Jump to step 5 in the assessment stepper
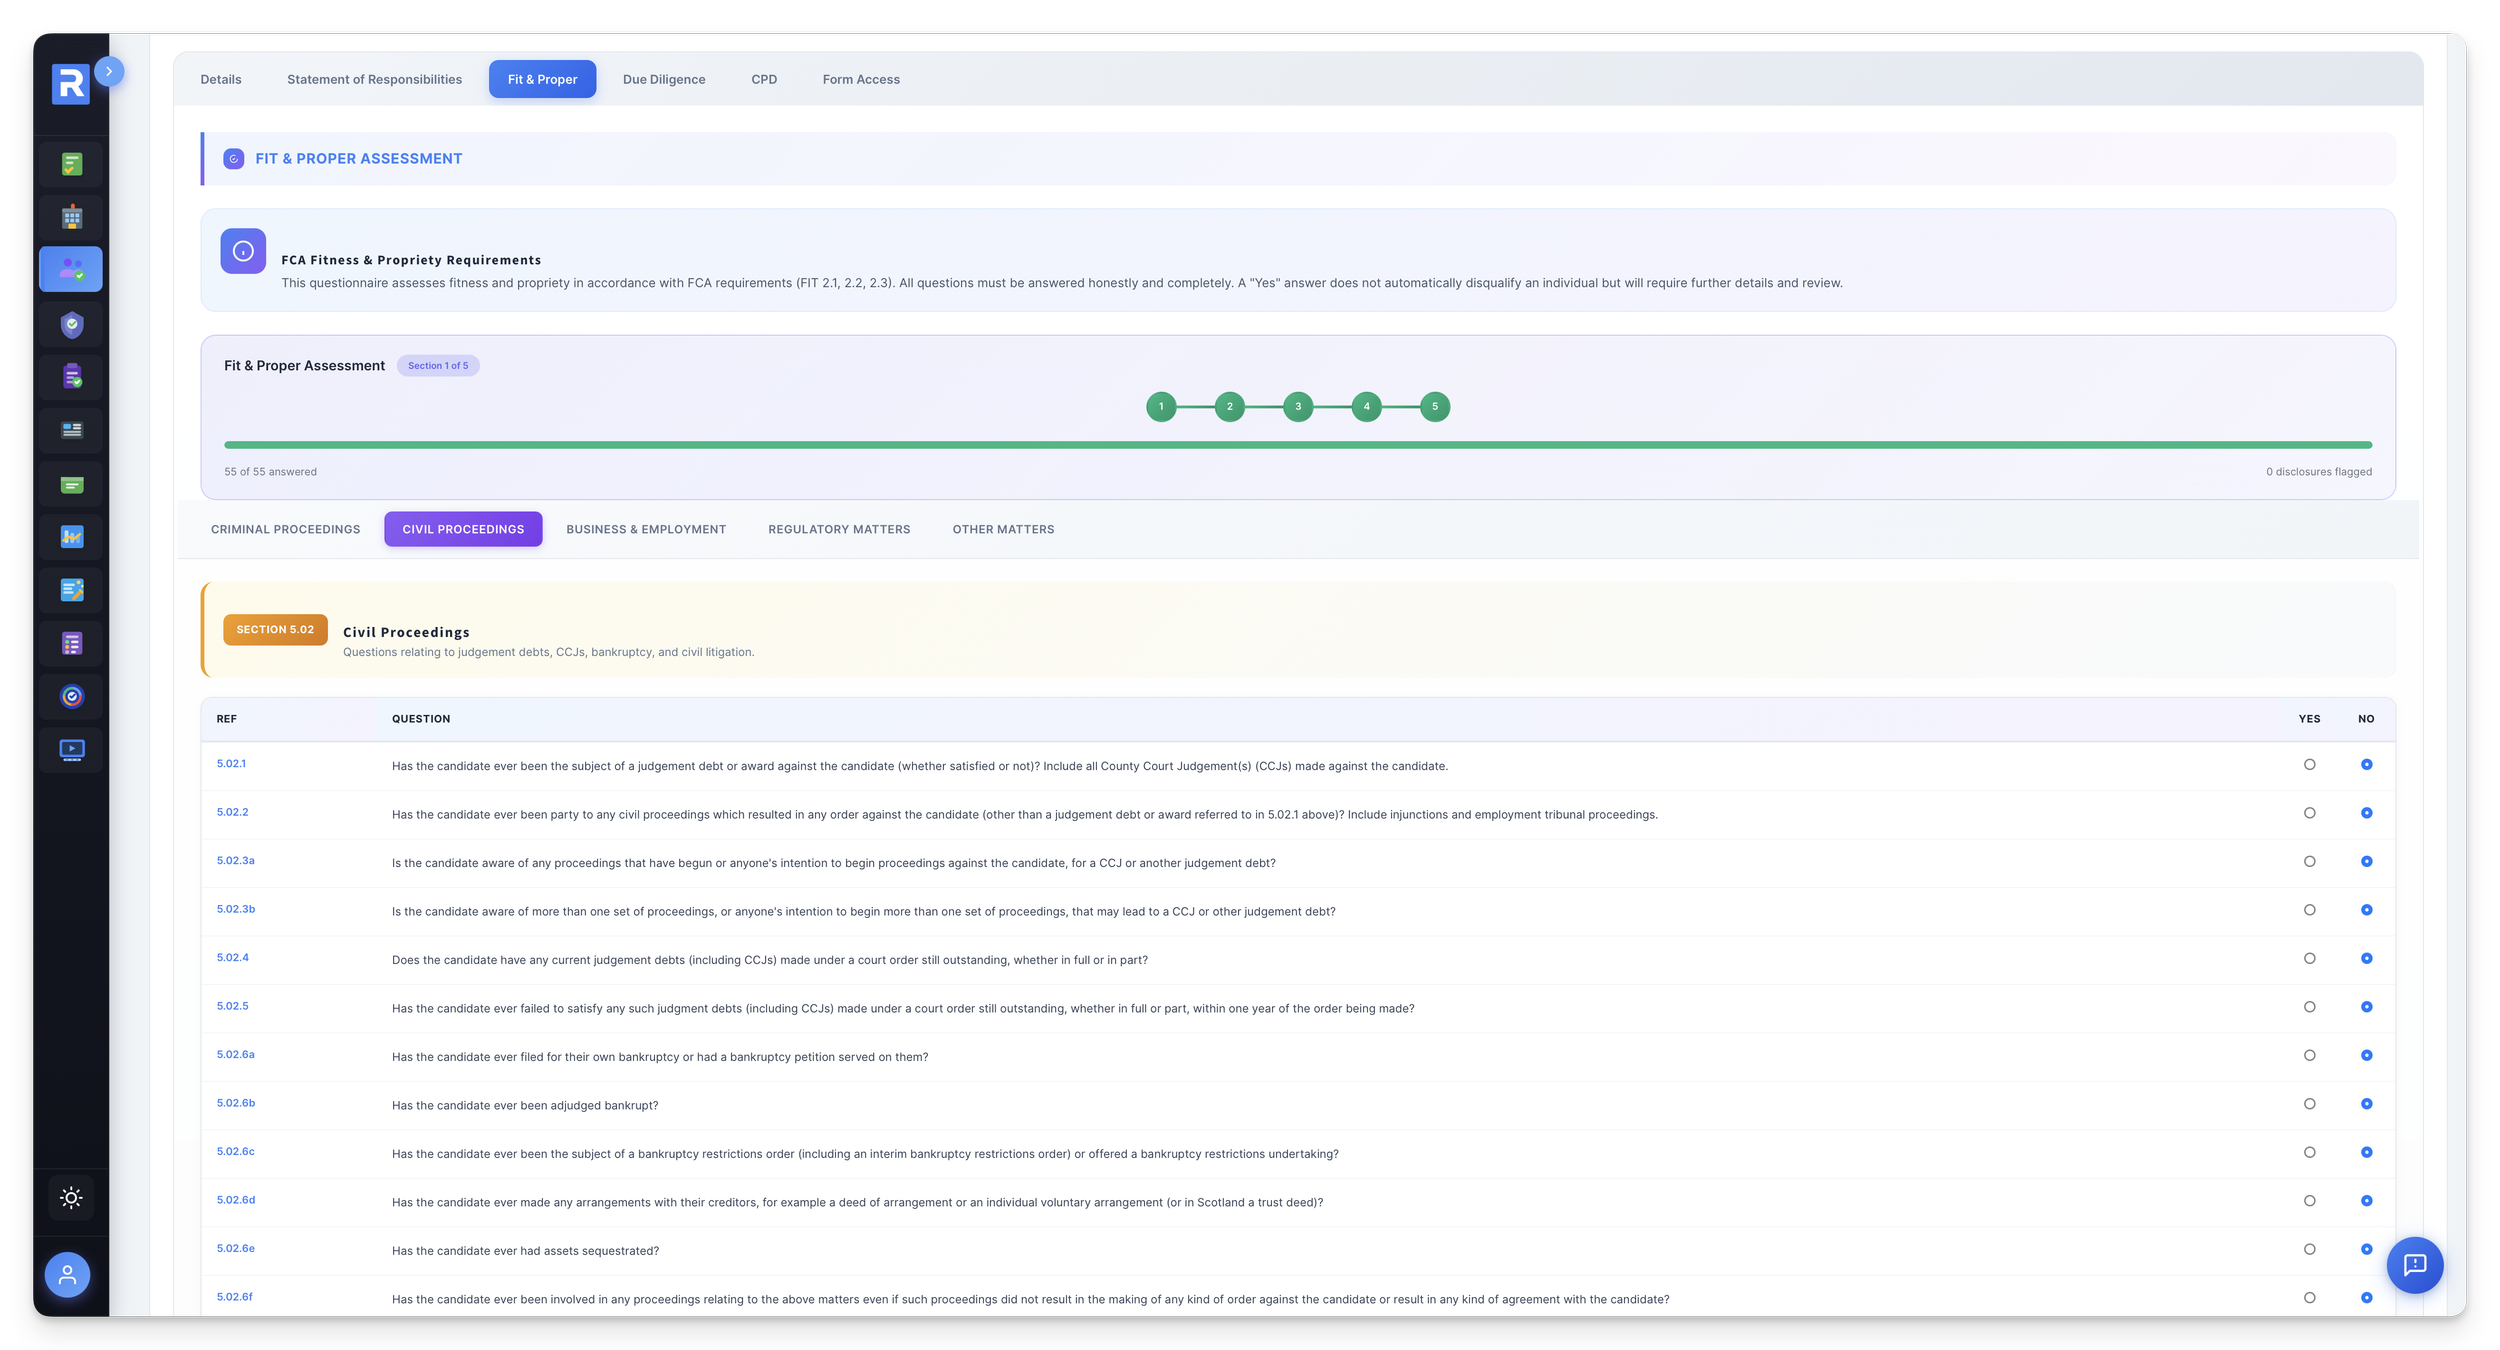 [1435, 407]
